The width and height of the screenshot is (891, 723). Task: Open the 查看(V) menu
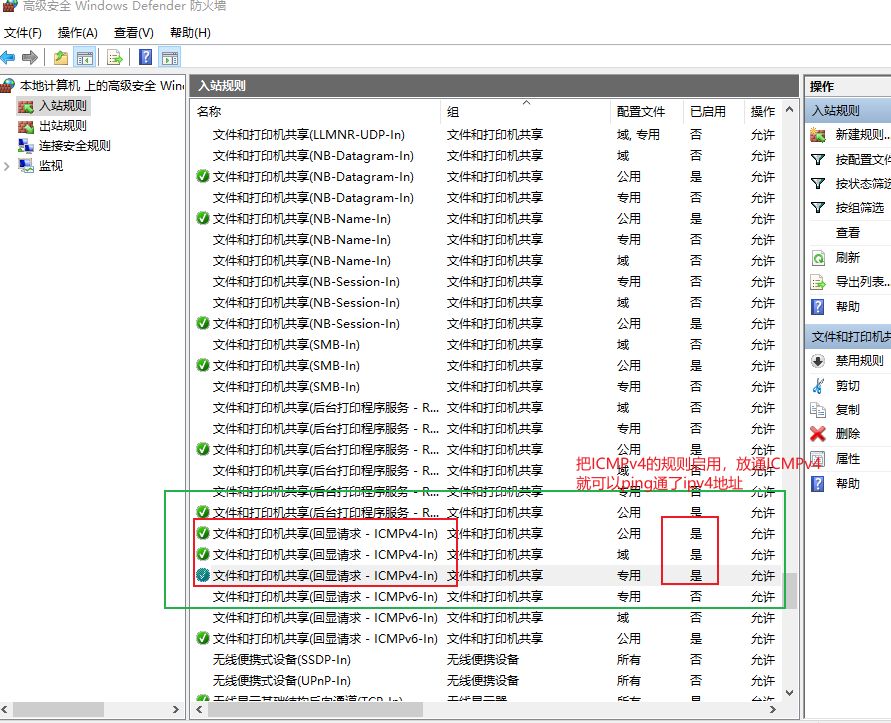pyautogui.click(x=133, y=33)
